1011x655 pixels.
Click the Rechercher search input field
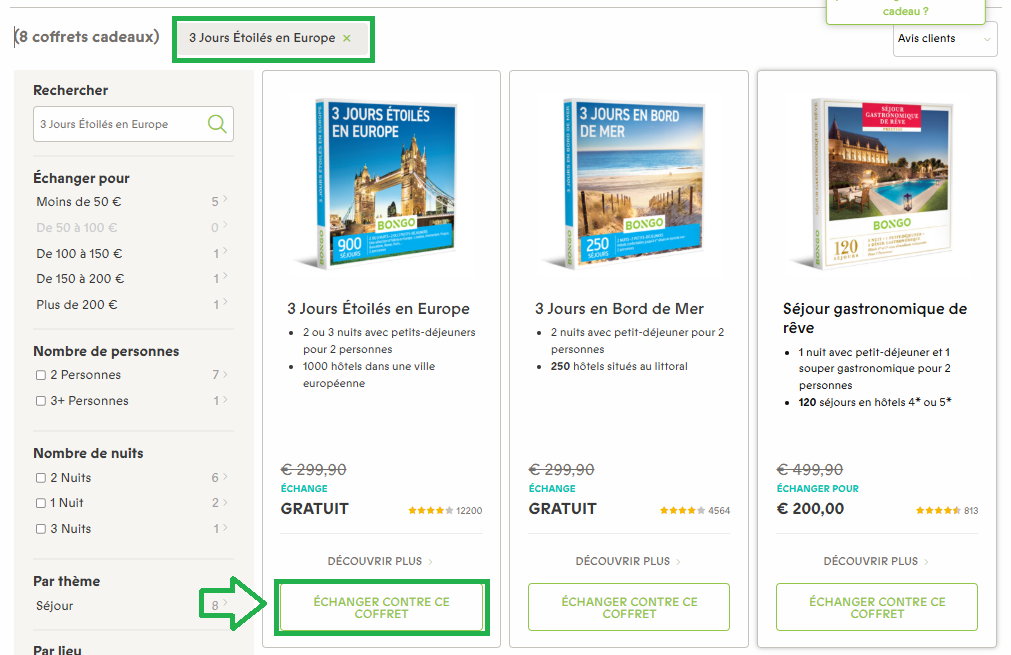point(120,124)
